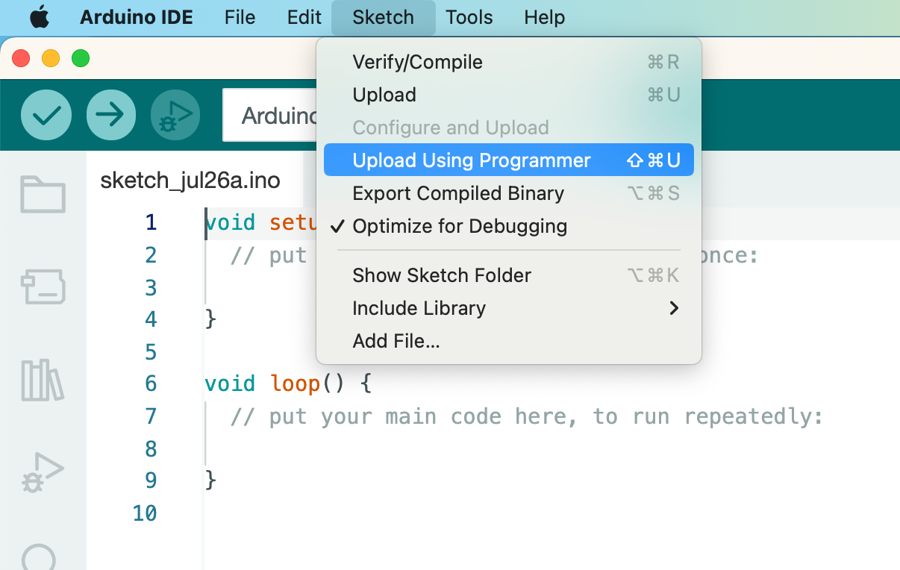Open the Library Manager books icon

(x=43, y=379)
